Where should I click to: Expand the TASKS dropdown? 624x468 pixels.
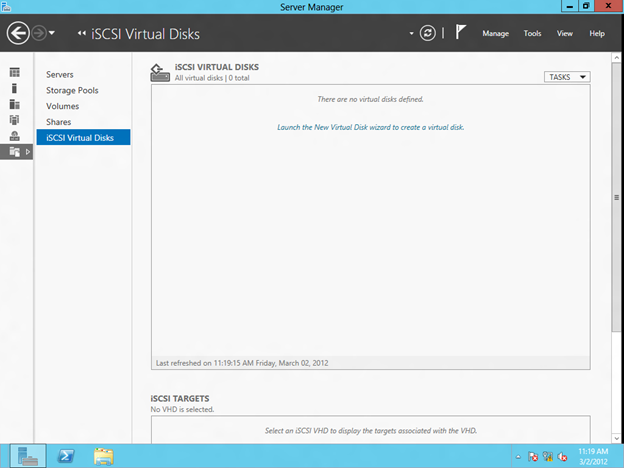click(x=567, y=76)
